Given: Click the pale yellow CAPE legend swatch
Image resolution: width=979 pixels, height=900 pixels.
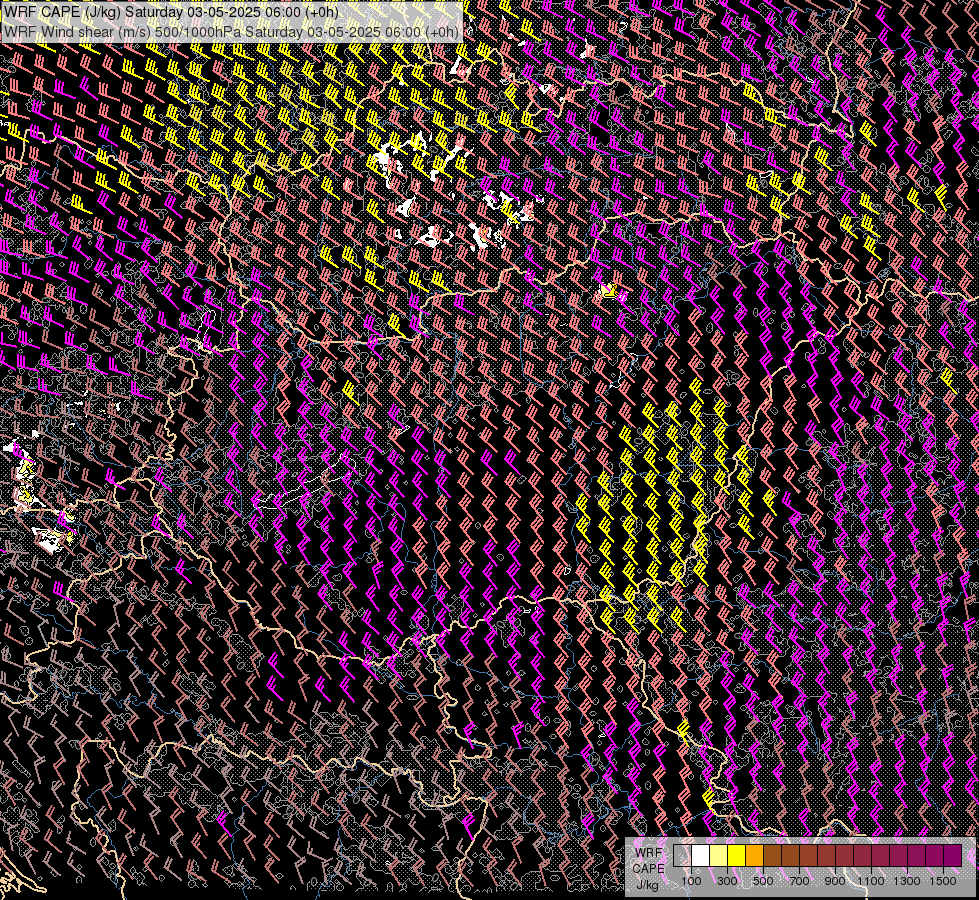Looking at the screenshot, I should pos(718,855).
